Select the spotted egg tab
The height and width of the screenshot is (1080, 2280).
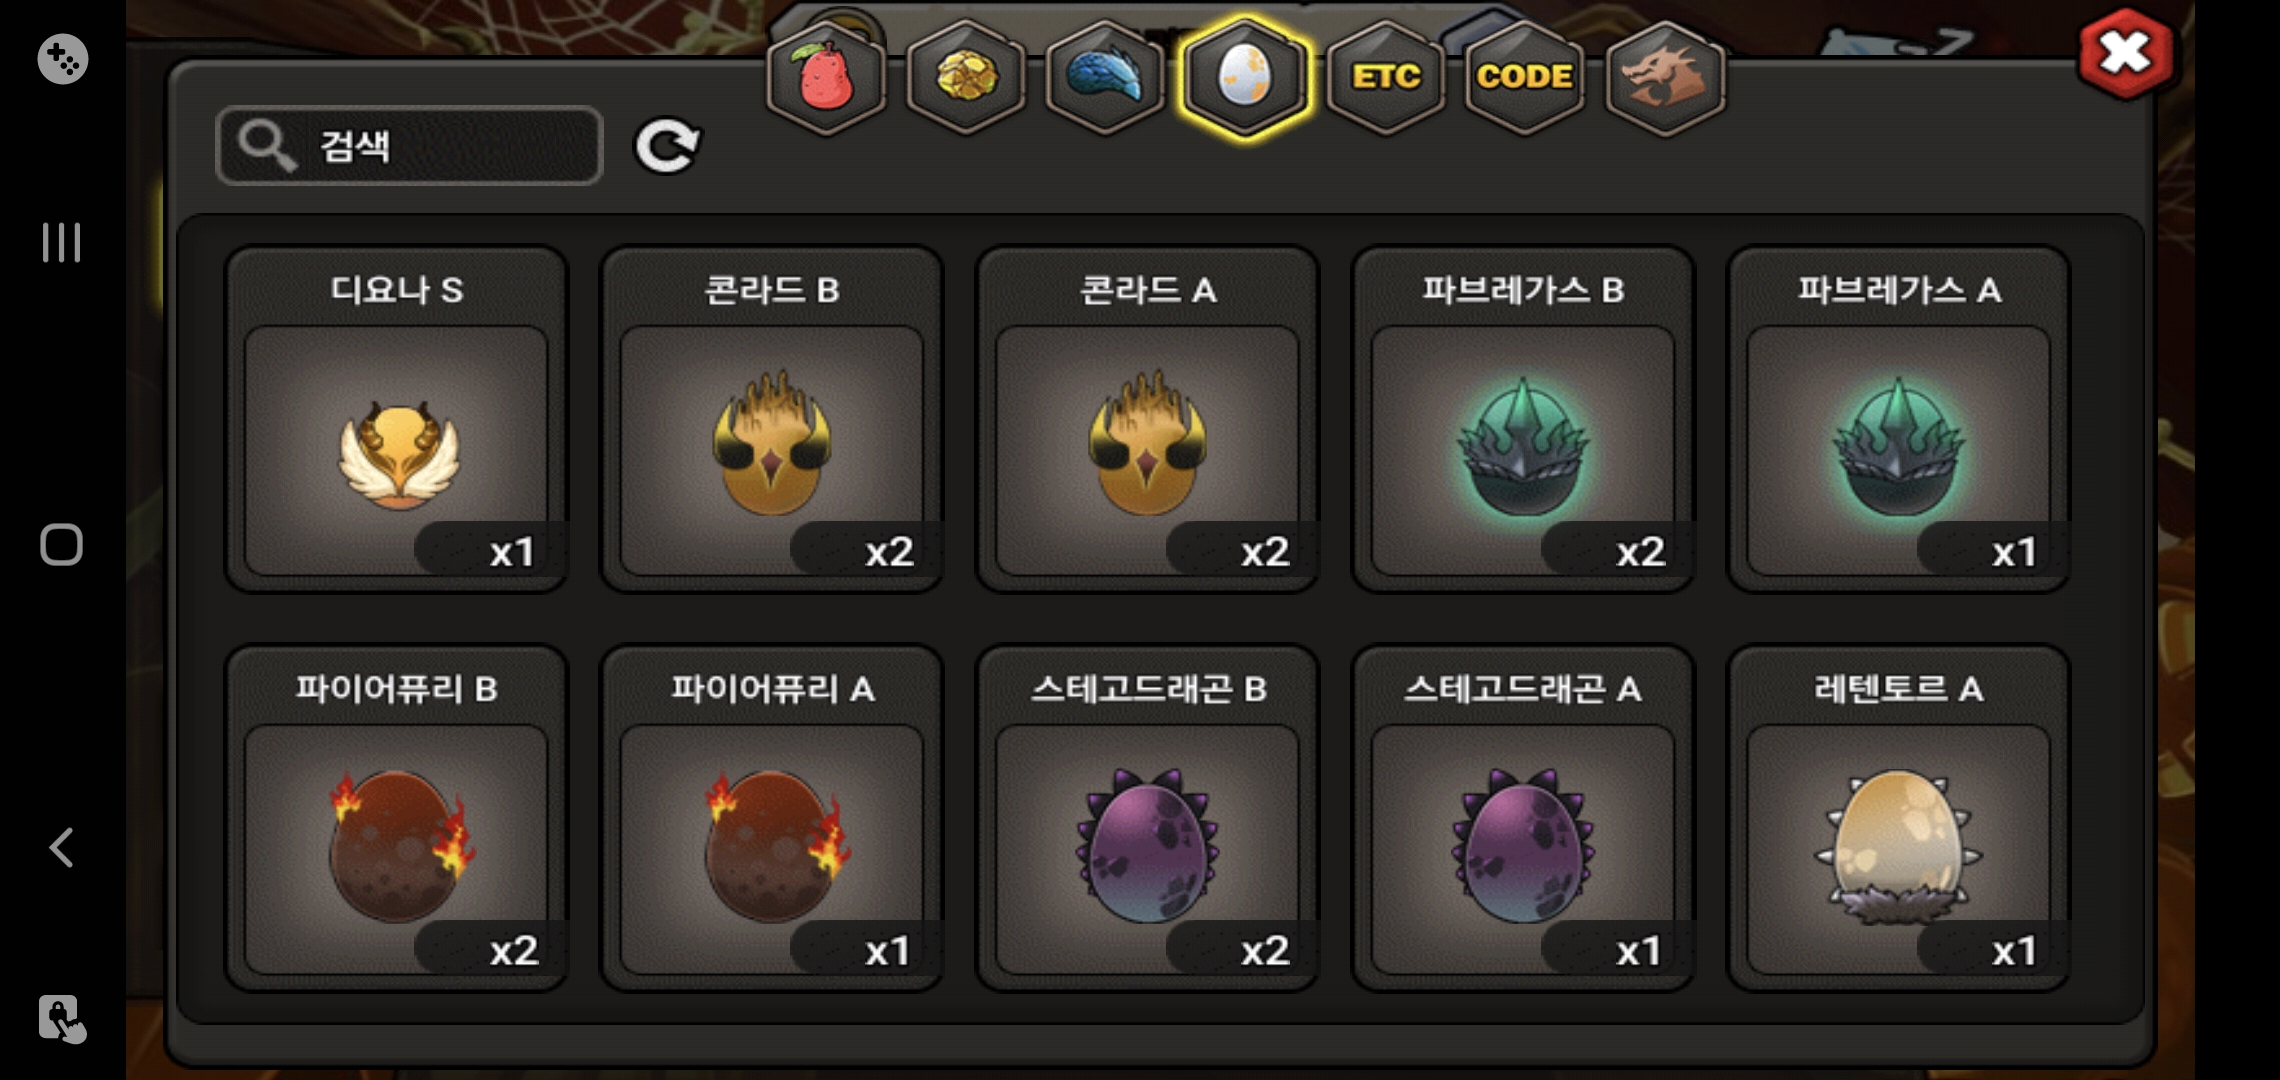[1245, 77]
